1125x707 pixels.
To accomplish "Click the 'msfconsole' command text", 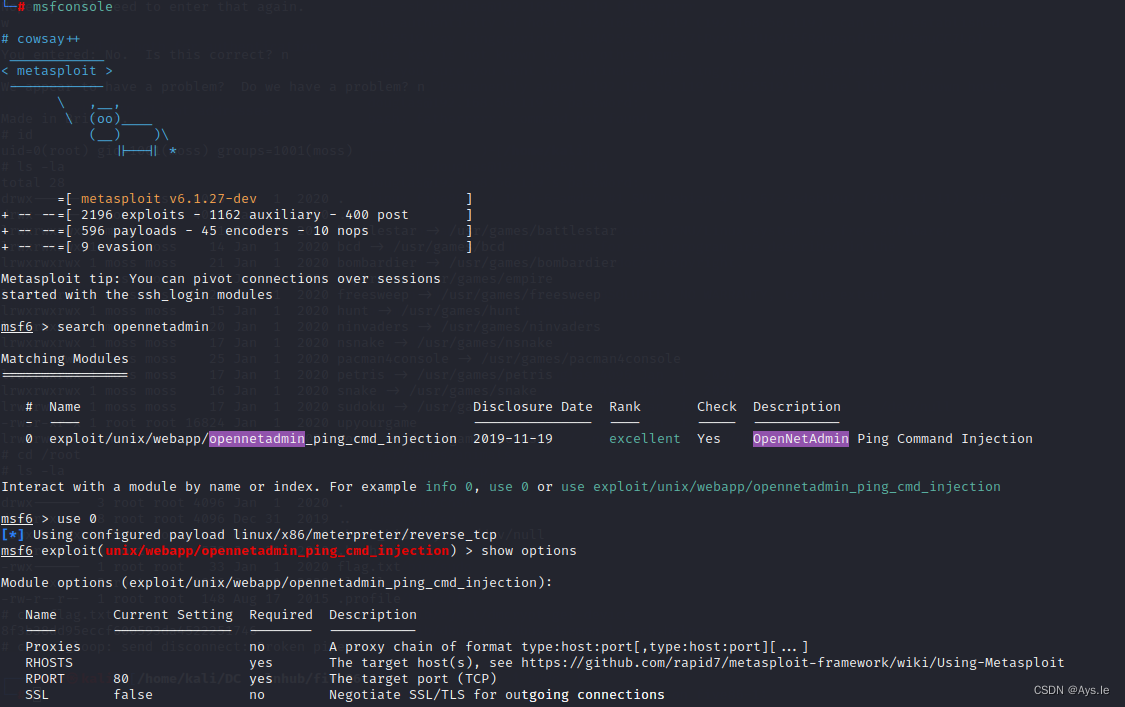I will [x=72, y=7].
